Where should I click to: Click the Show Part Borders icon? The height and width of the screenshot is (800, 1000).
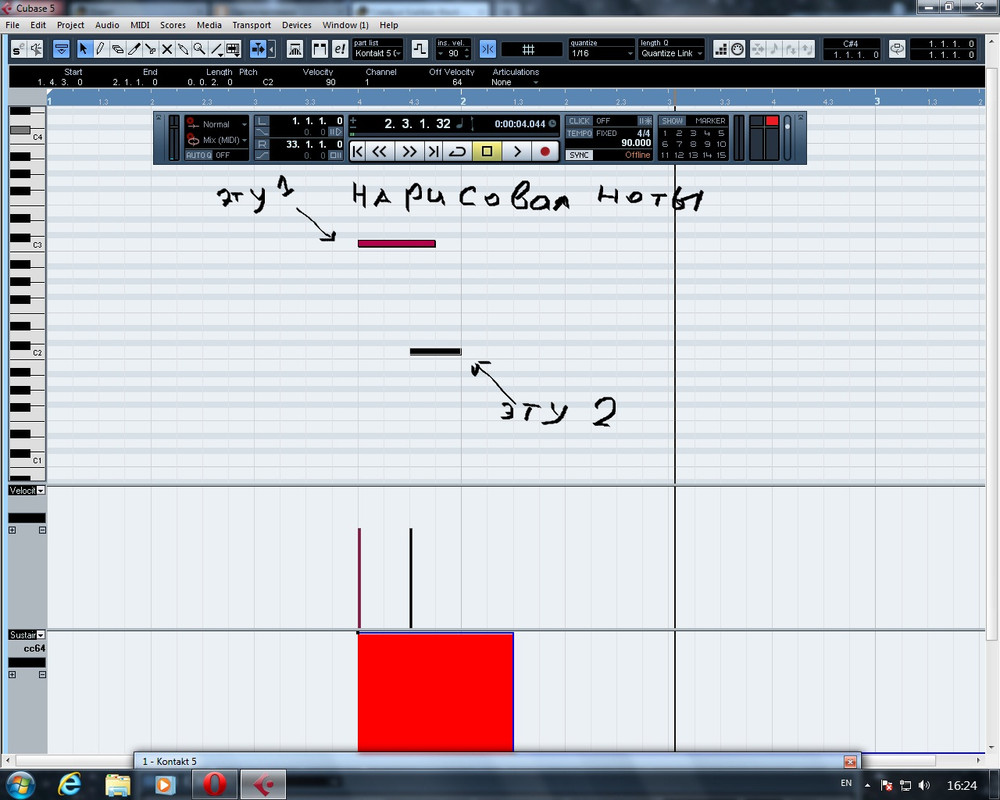click(295, 49)
